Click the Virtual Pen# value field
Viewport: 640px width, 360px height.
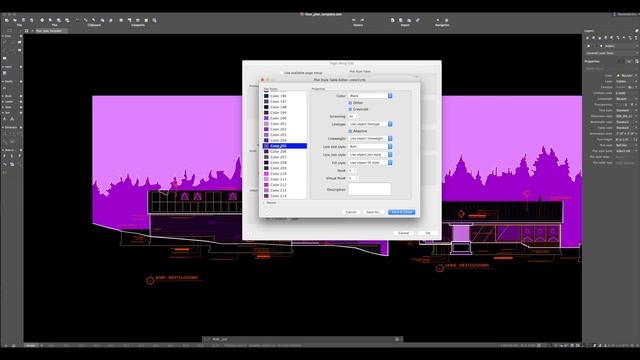353,178
